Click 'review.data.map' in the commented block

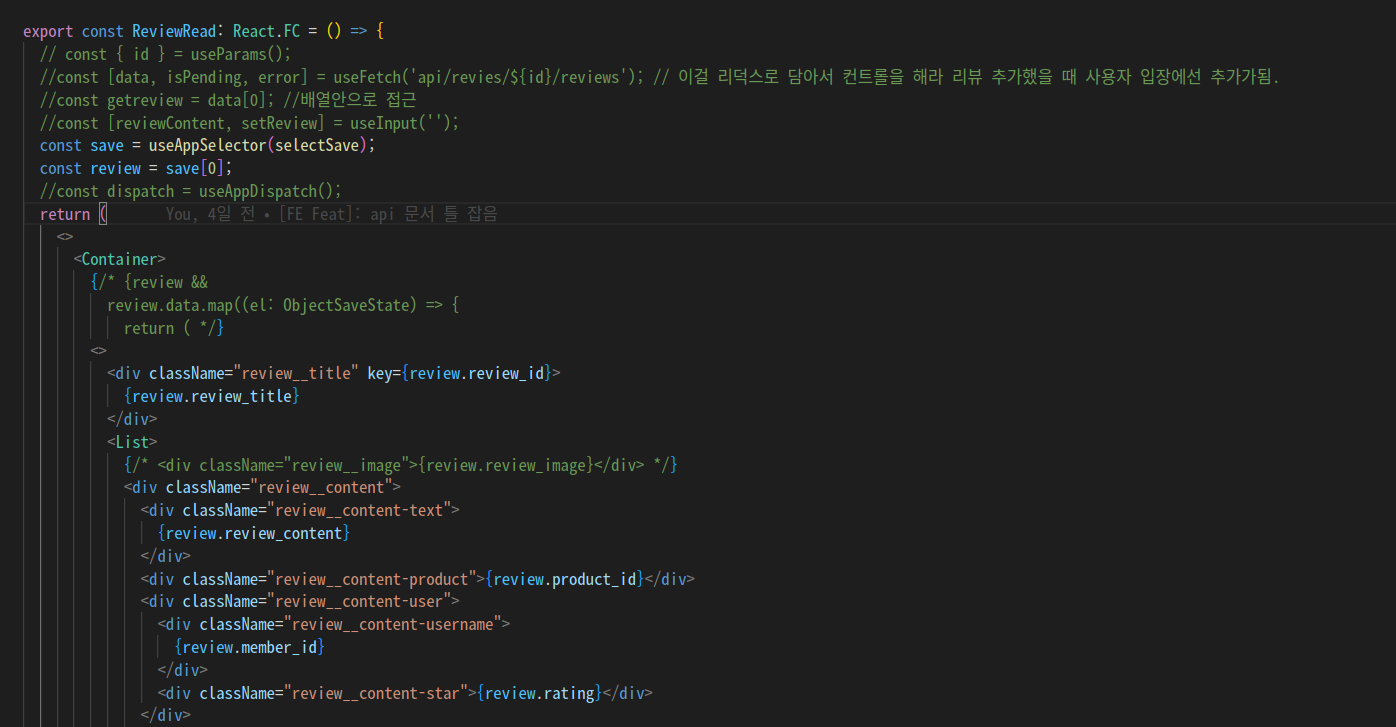[x=169, y=305]
